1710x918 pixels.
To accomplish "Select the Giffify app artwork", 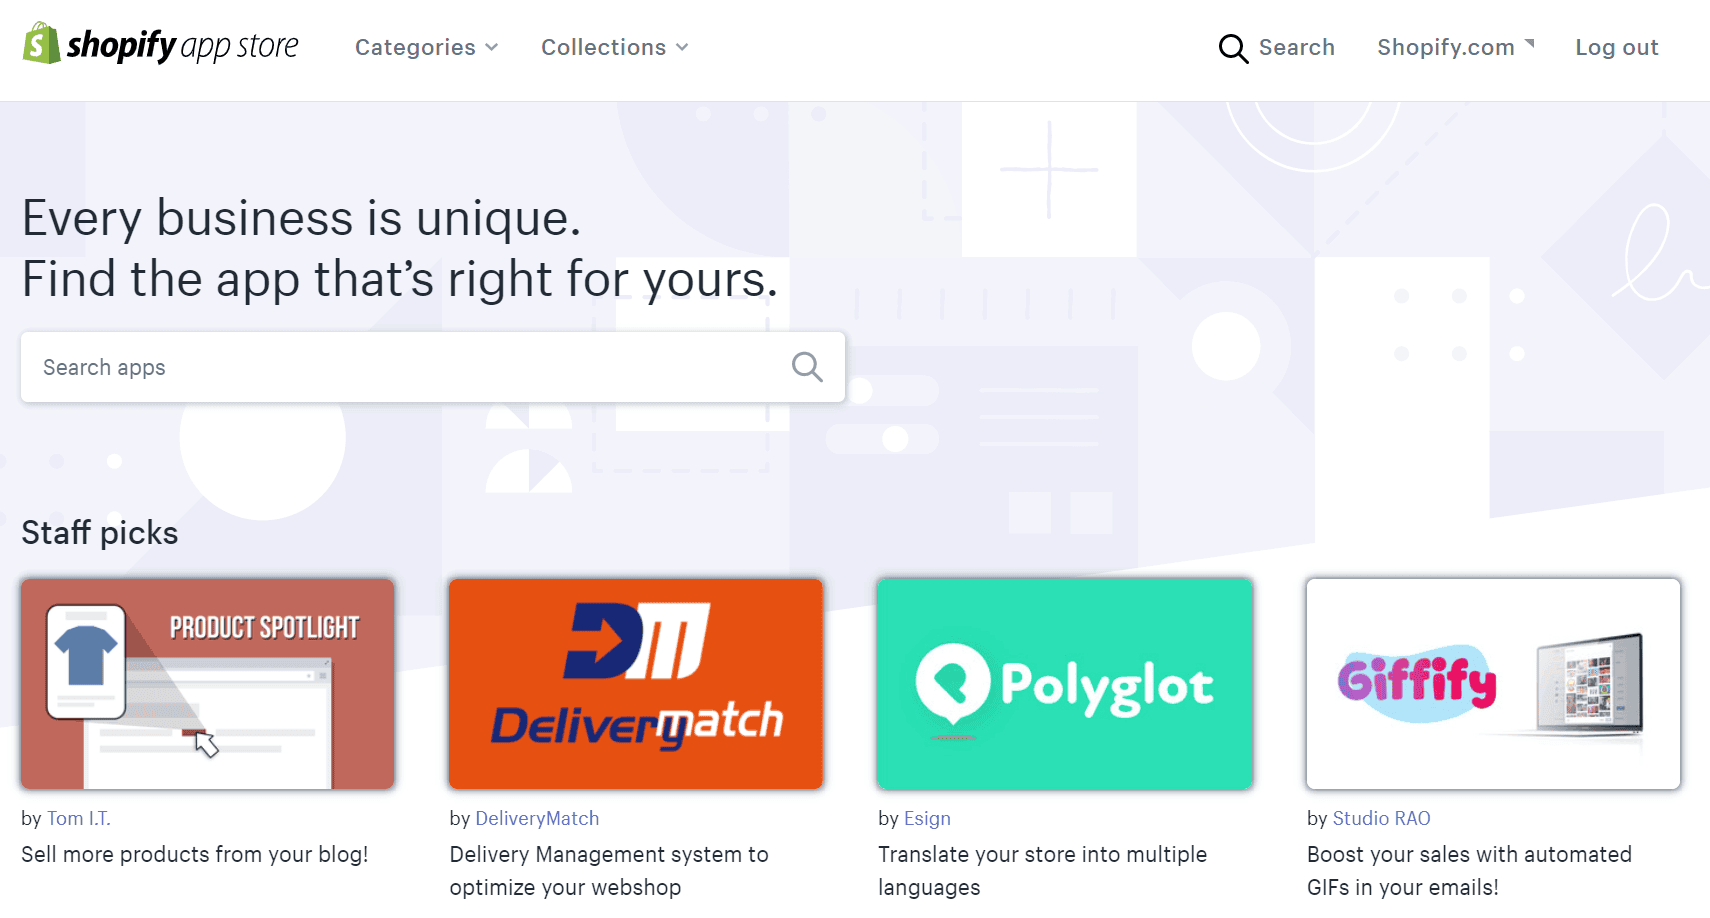I will click(1491, 684).
